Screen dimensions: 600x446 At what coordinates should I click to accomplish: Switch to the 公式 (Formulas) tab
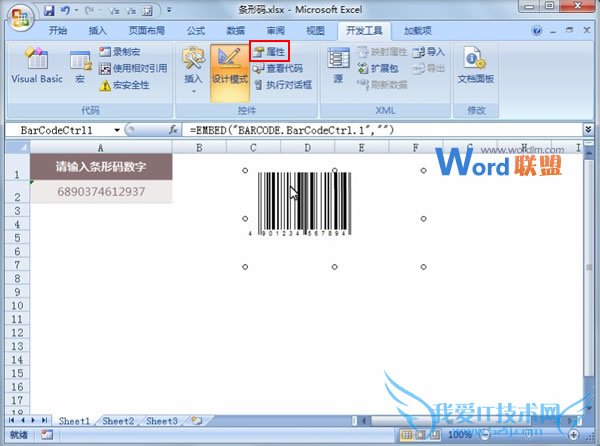tap(196, 30)
